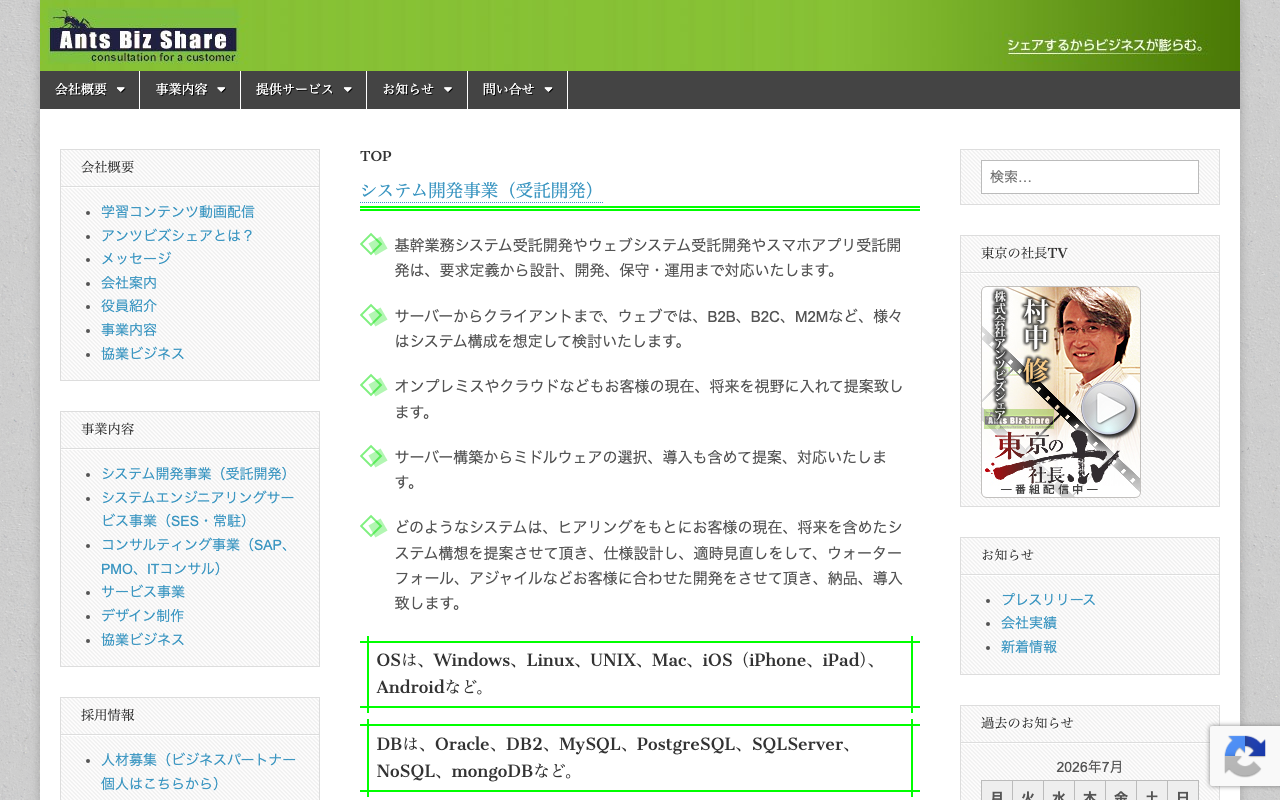Open the 問い合せ navigation menu
1280x800 pixels.
[x=517, y=89]
